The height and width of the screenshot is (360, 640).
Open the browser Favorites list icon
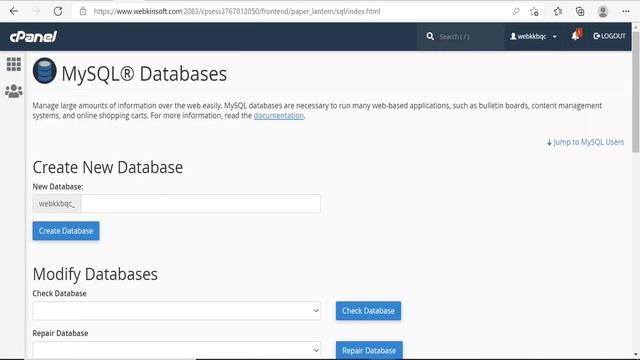[558, 11]
